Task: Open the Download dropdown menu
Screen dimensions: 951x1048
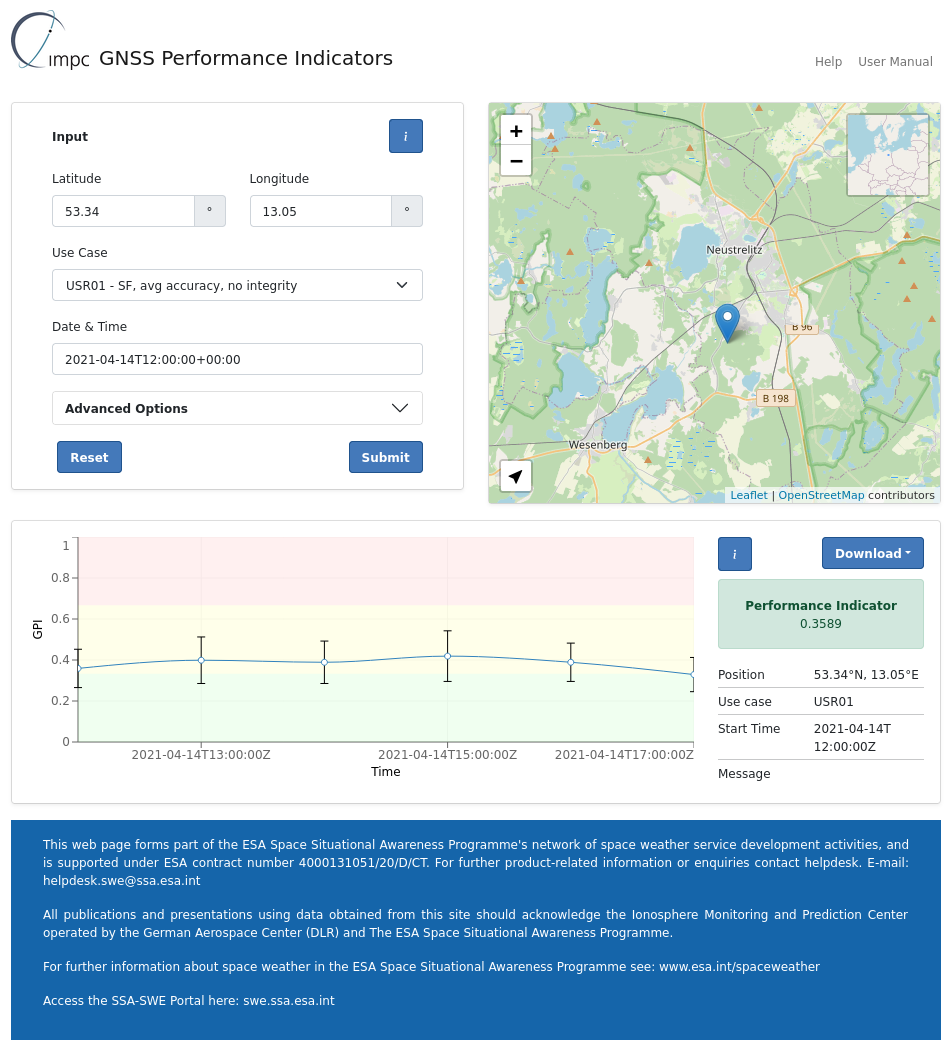Action: [x=872, y=554]
